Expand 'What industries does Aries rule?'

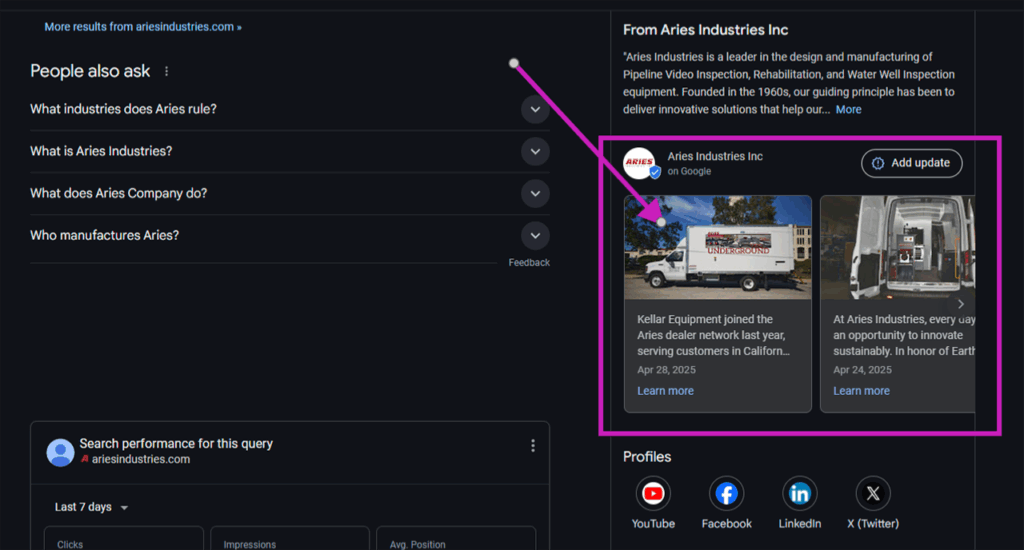click(535, 109)
